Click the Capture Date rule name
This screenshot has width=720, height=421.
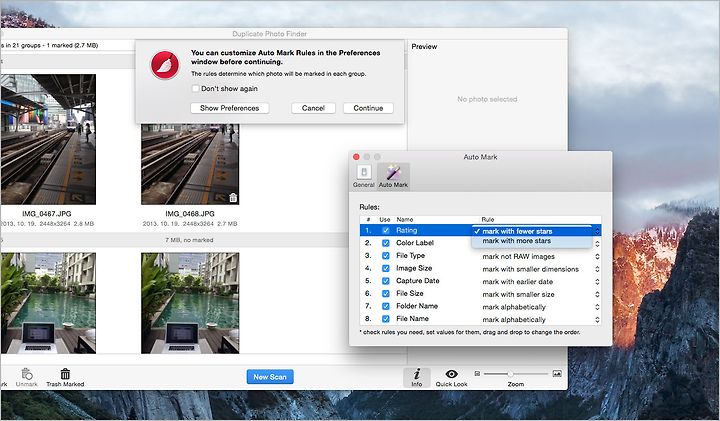[418, 281]
